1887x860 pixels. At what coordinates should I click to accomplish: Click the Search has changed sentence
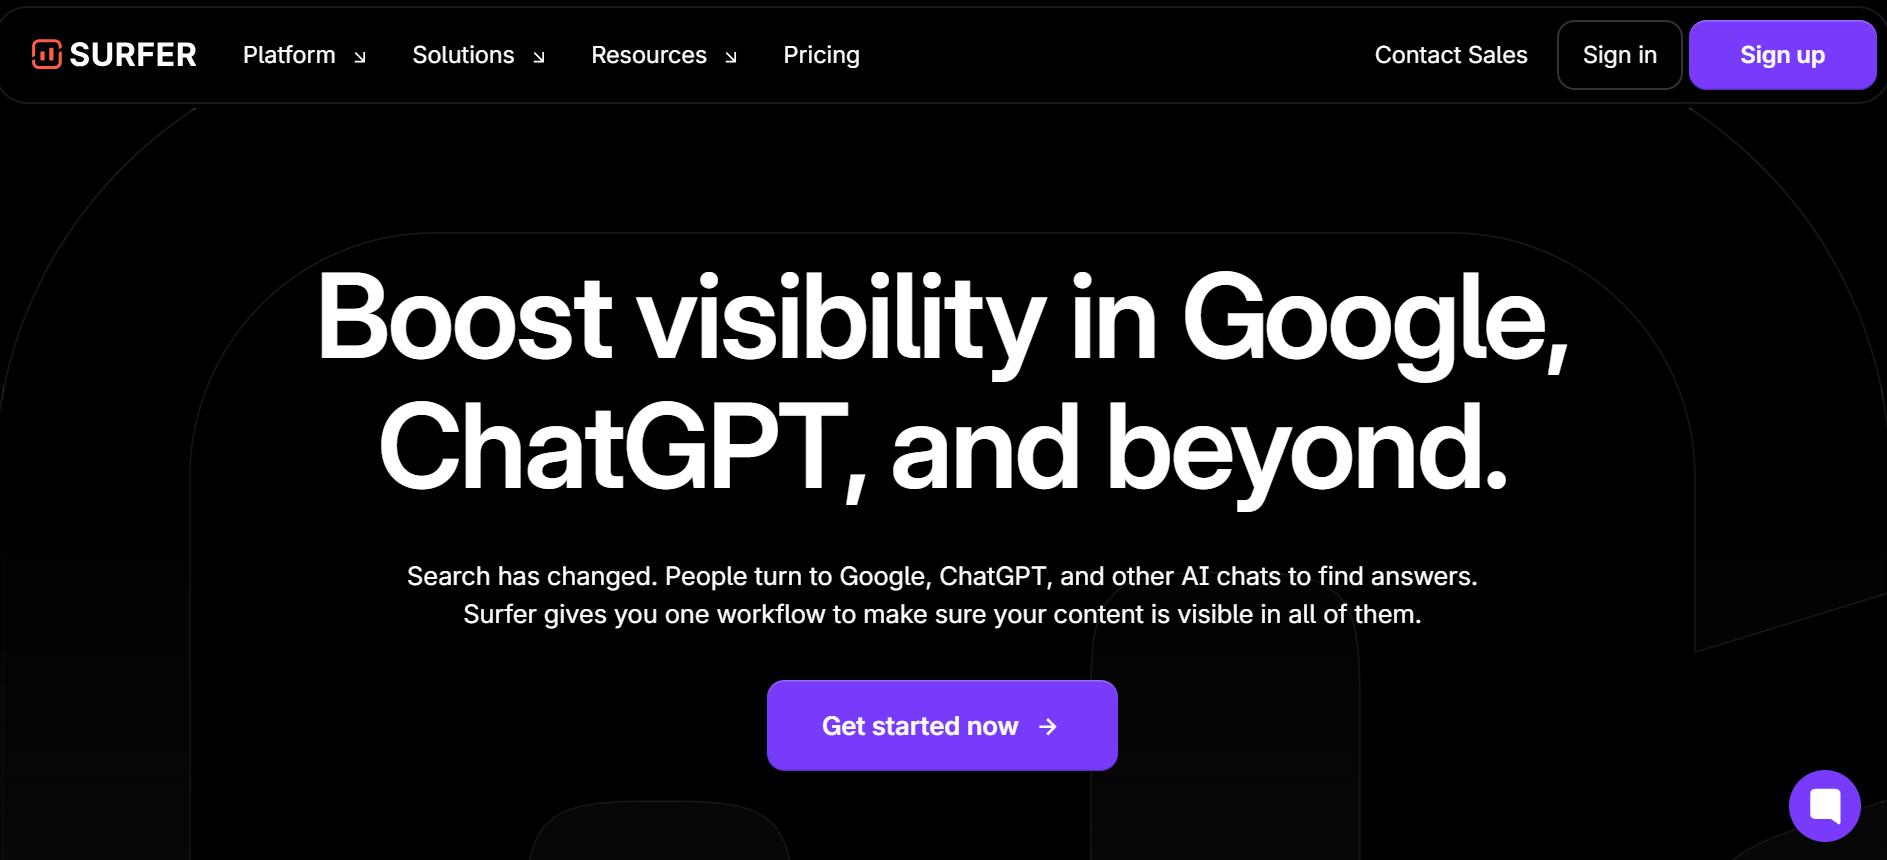point(942,576)
